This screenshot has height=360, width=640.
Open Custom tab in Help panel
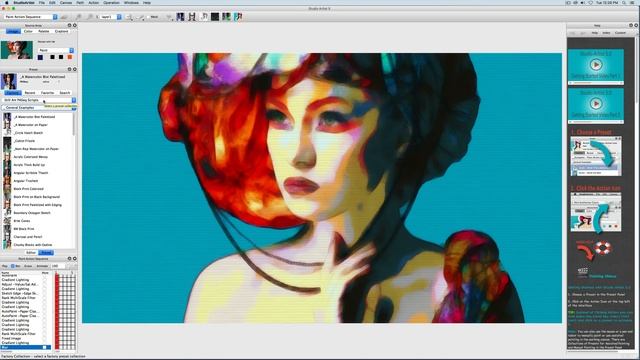[x=620, y=33]
